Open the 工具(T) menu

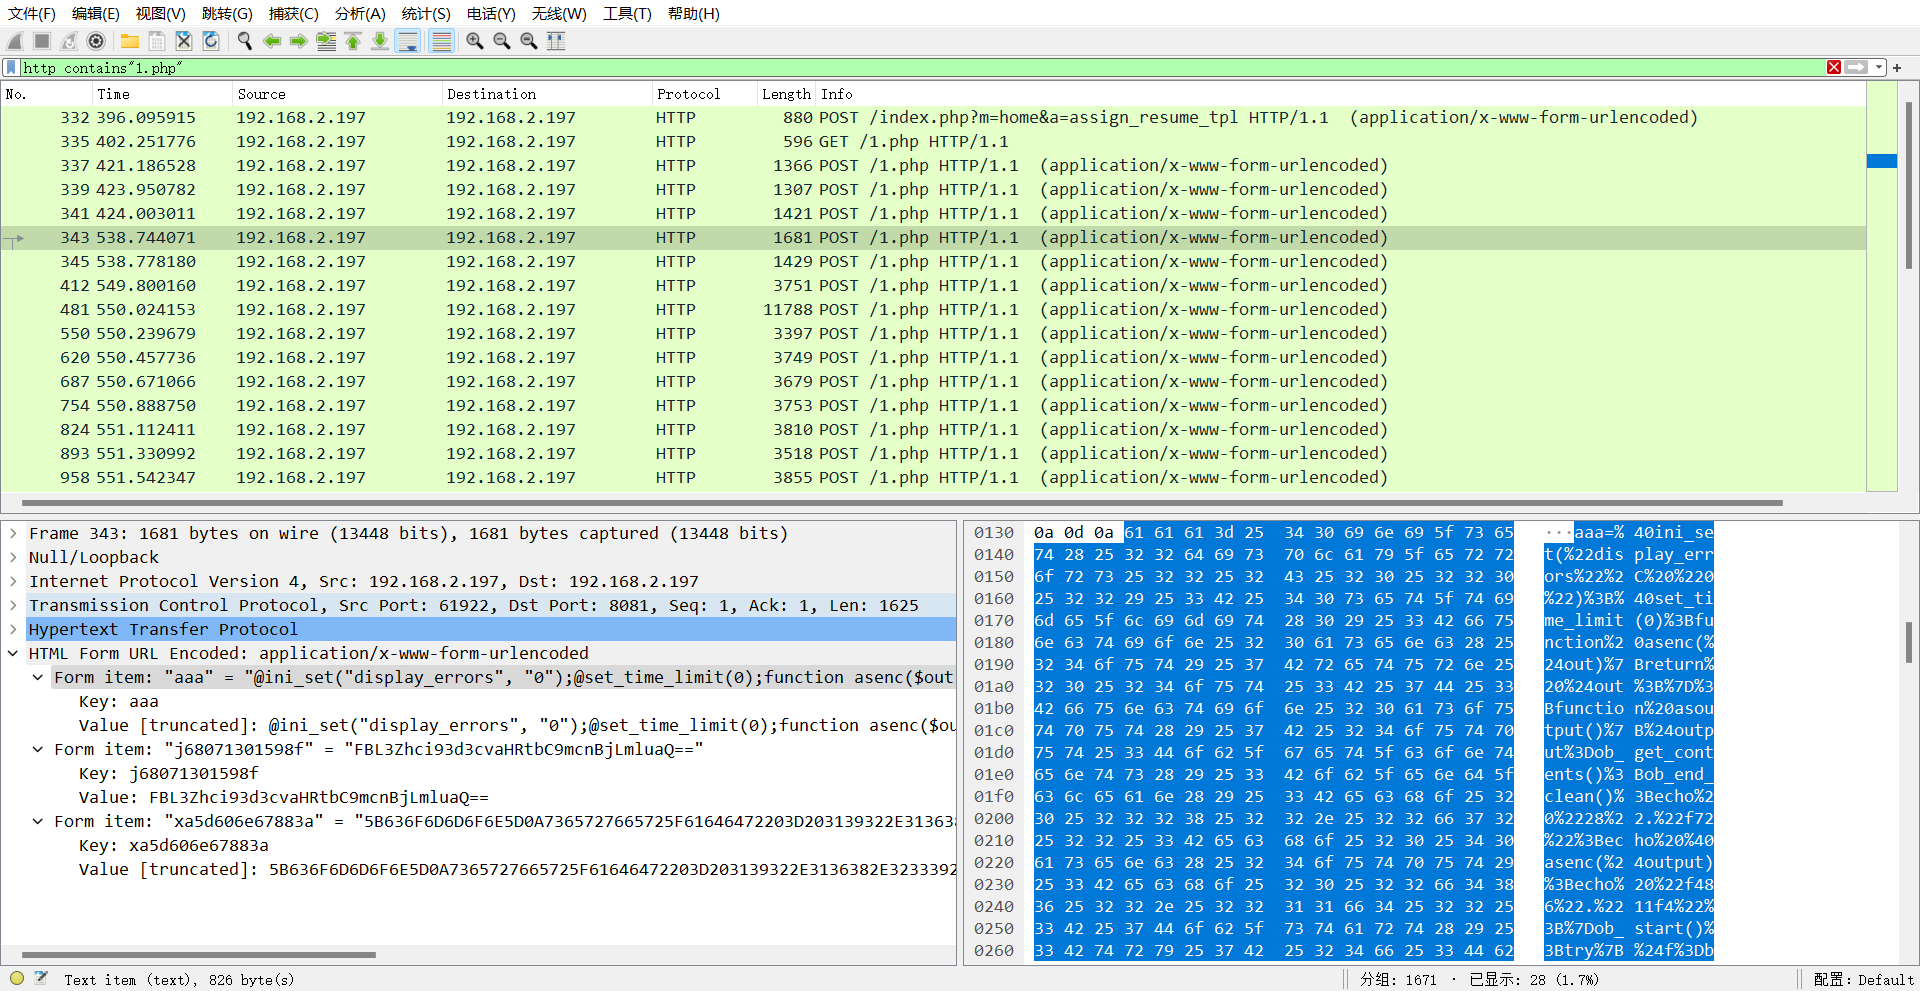coord(627,14)
